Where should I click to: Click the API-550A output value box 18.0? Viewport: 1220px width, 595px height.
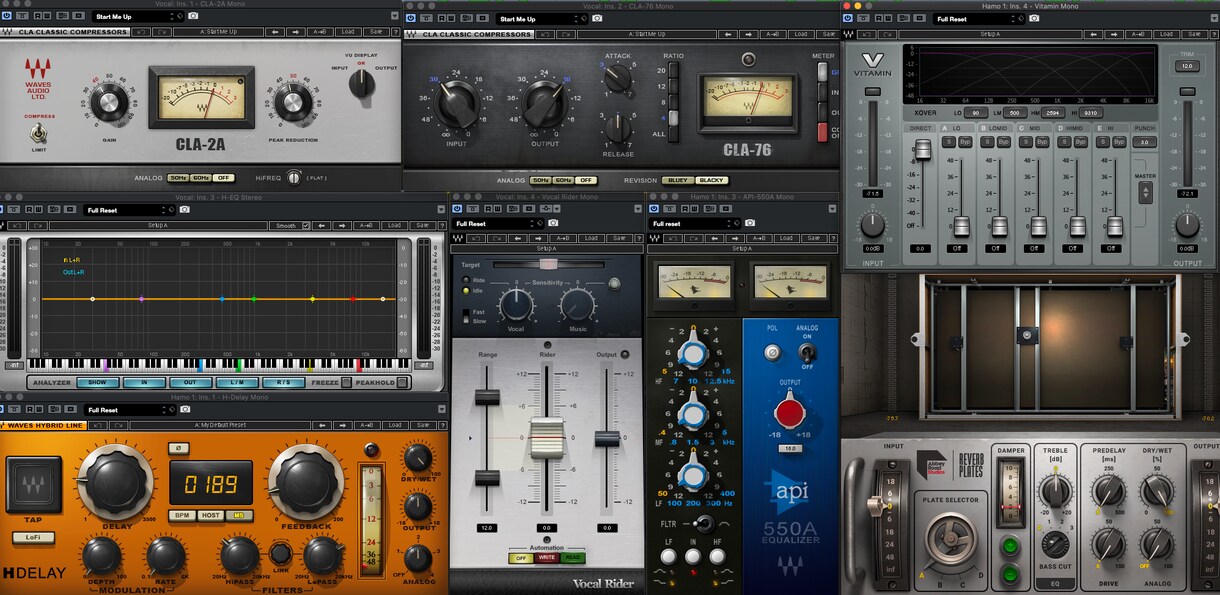(792, 449)
